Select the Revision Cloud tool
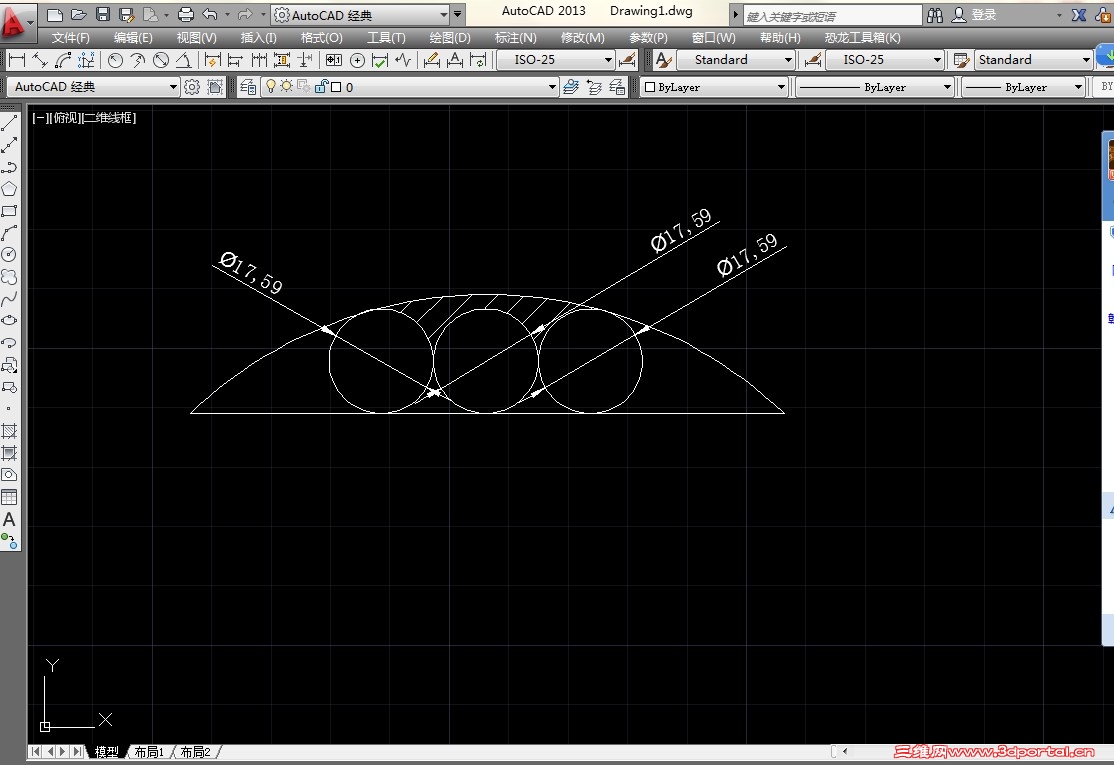 tap(9, 277)
